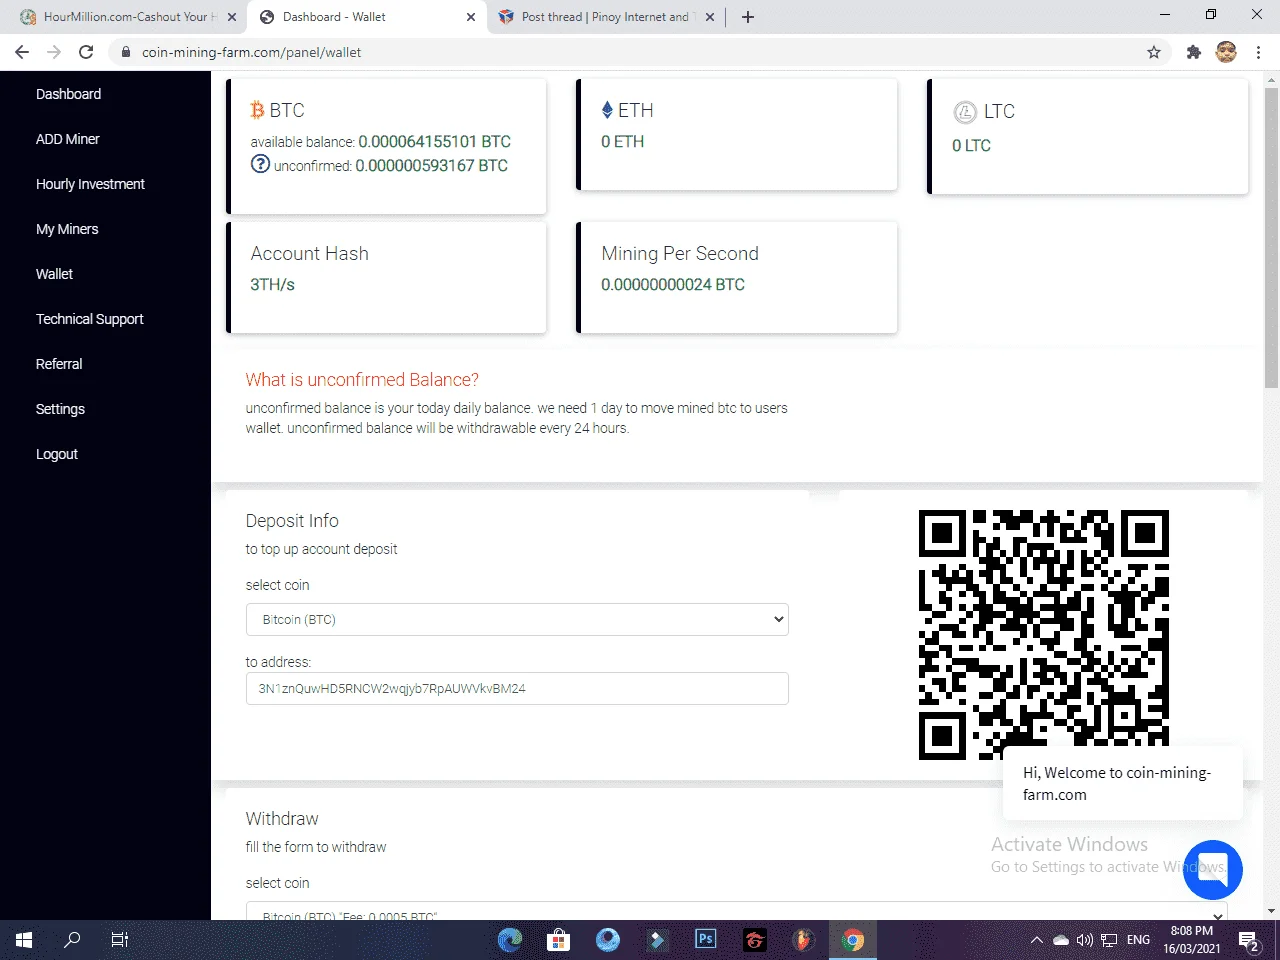
Task: Show hidden system tray icons
Action: click(1037, 940)
